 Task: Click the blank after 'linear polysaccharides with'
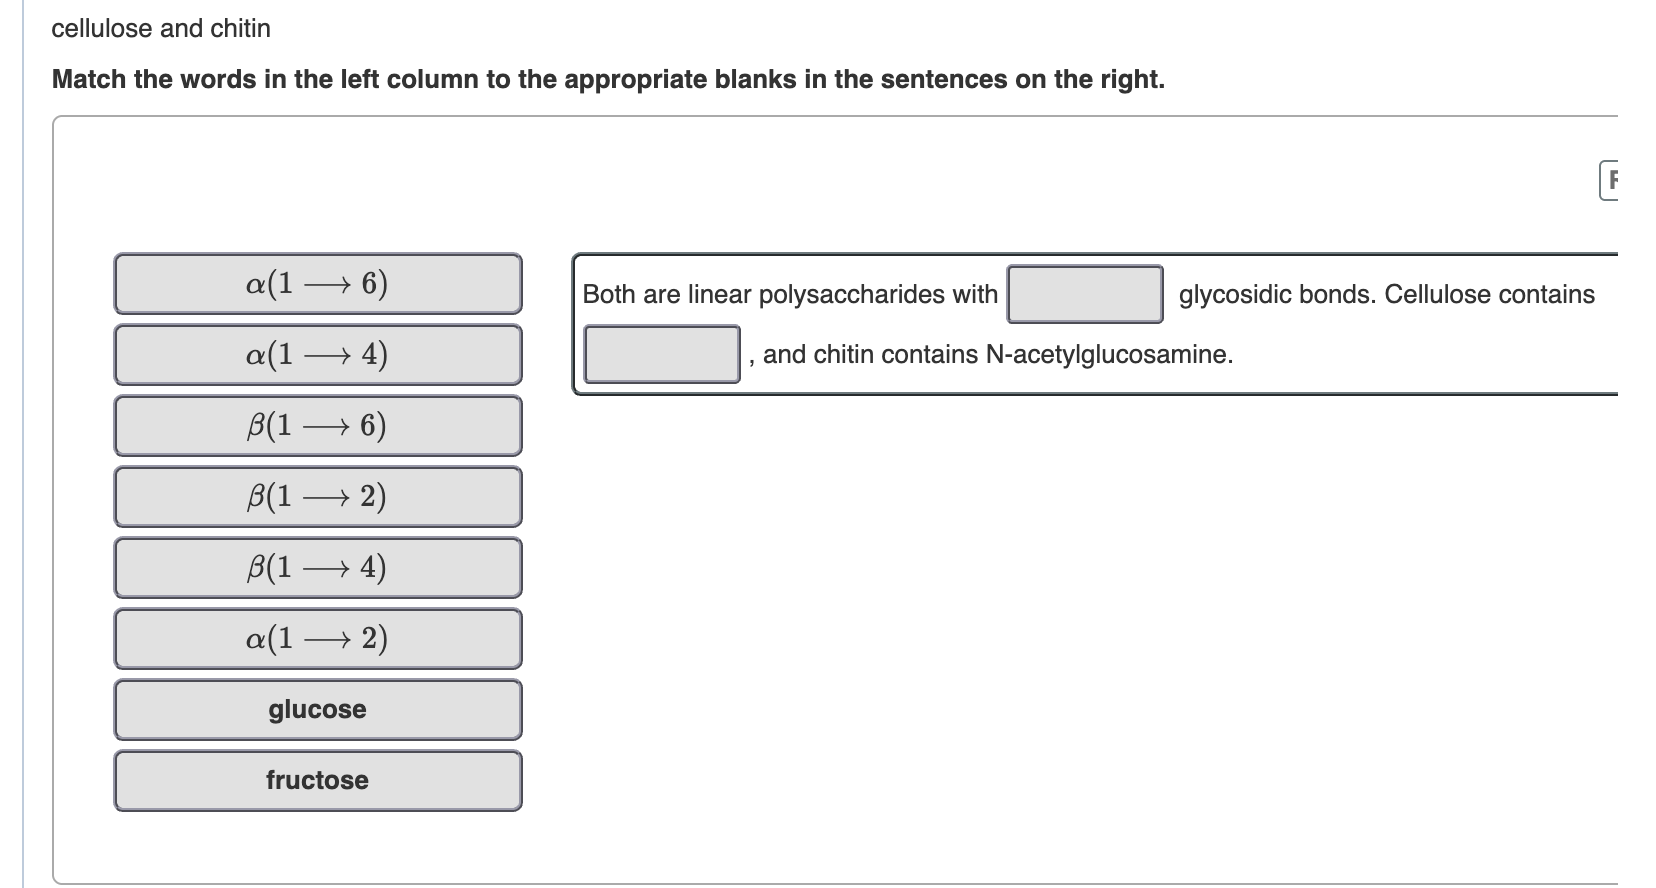tap(1085, 293)
